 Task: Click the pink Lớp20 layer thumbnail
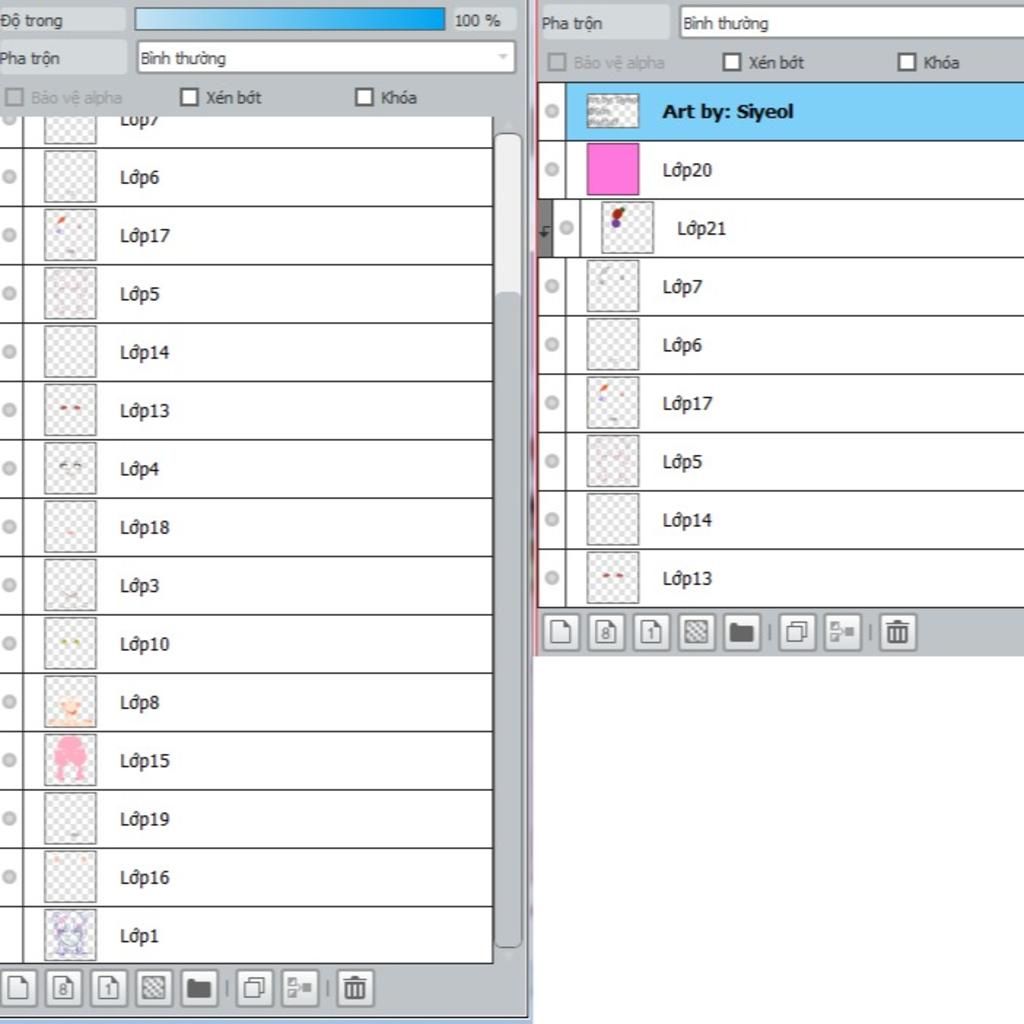[613, 169]
